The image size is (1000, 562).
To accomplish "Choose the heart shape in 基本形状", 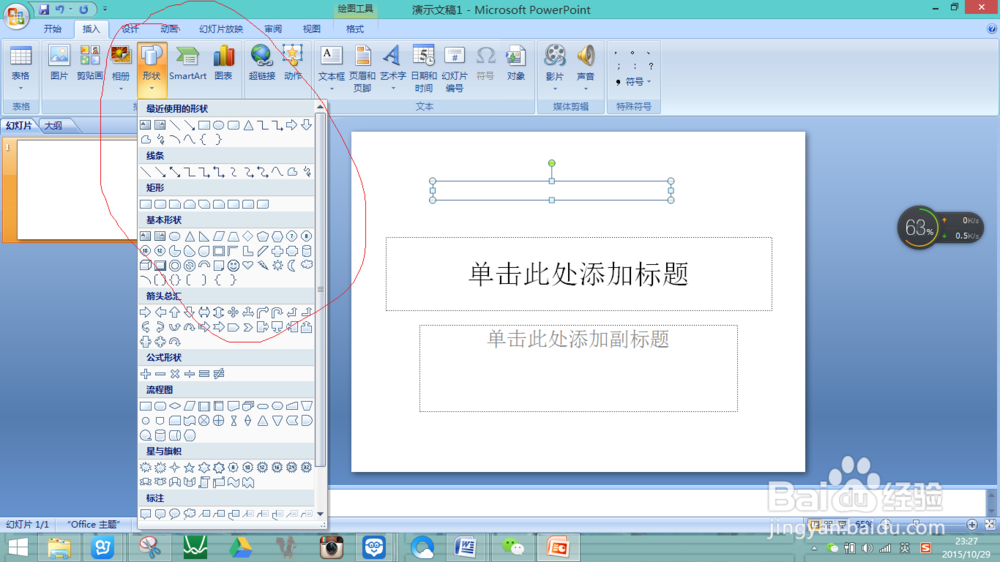I will 248,265.
